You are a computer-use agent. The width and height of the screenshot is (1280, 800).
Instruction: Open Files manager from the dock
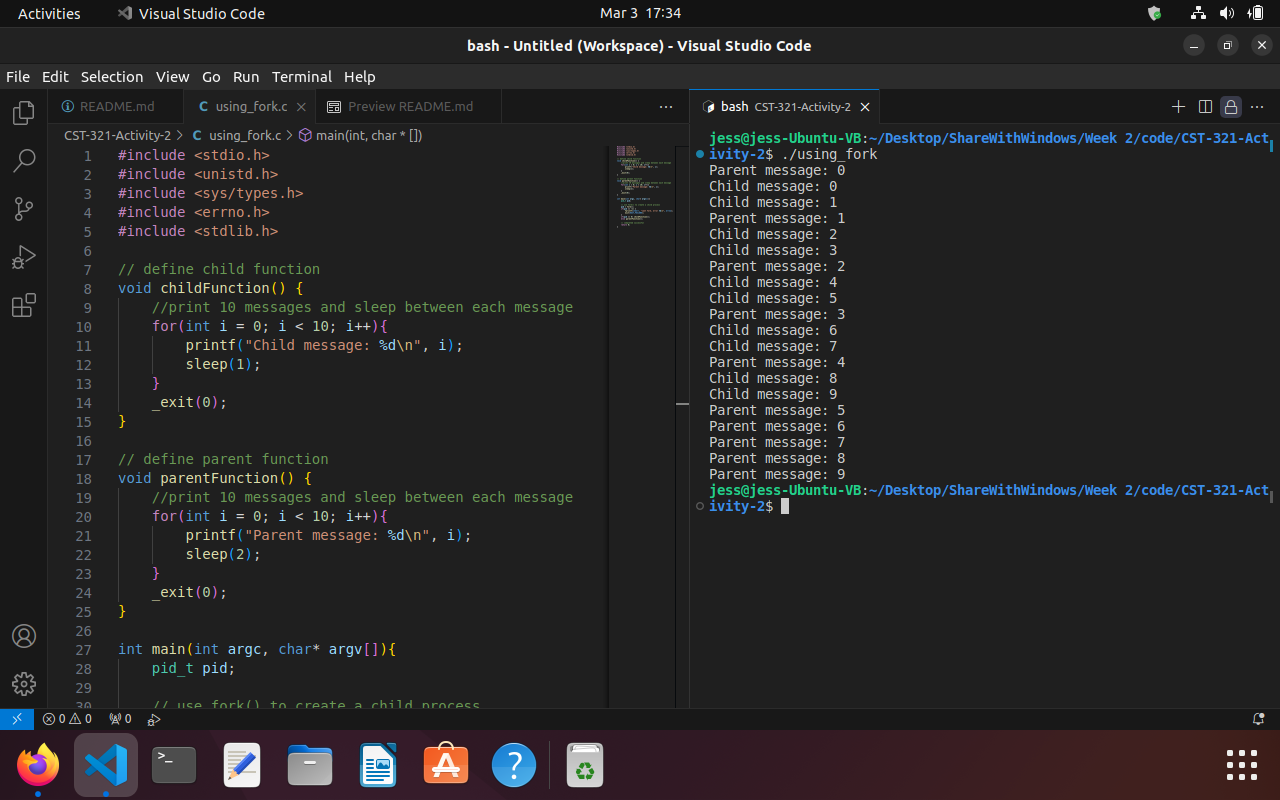click(310, 766)
